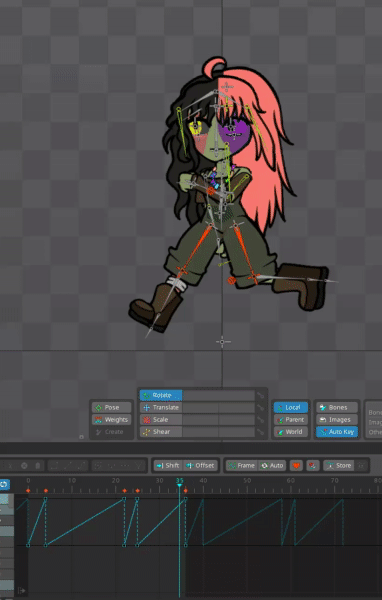This screenshot has width=382, height=600.
Task: Click the red icon left of Store
Action: (313, 465)
